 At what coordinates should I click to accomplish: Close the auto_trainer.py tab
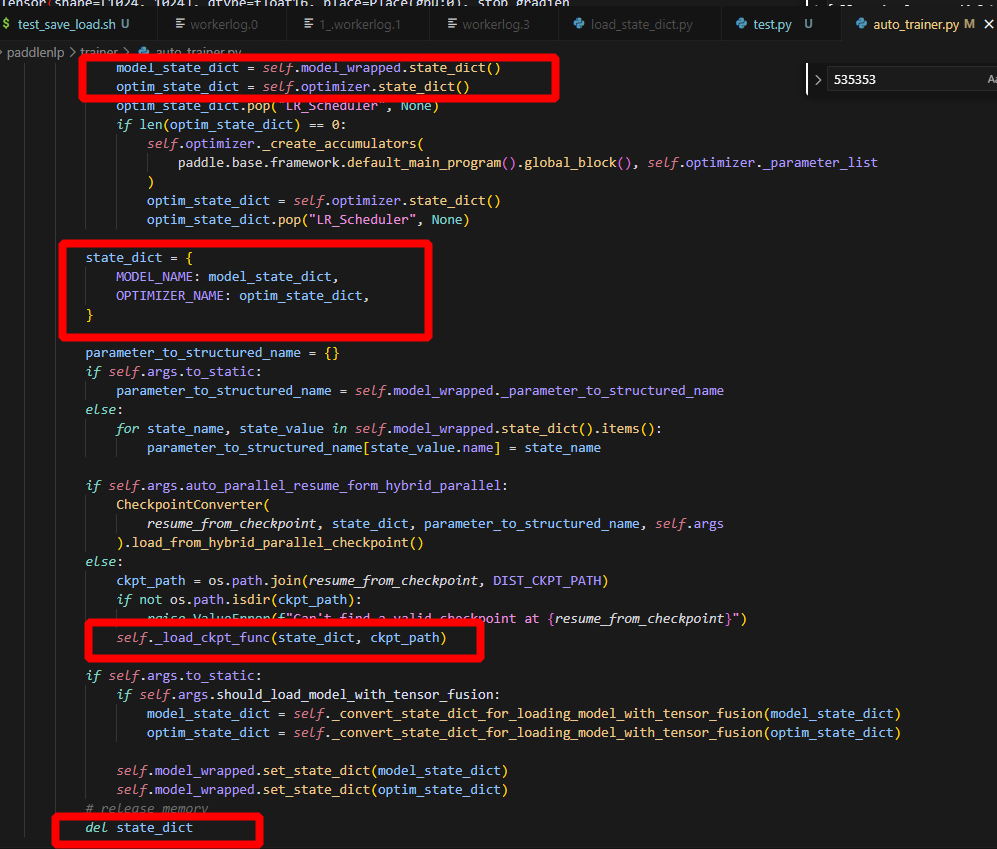click(987, 23)
